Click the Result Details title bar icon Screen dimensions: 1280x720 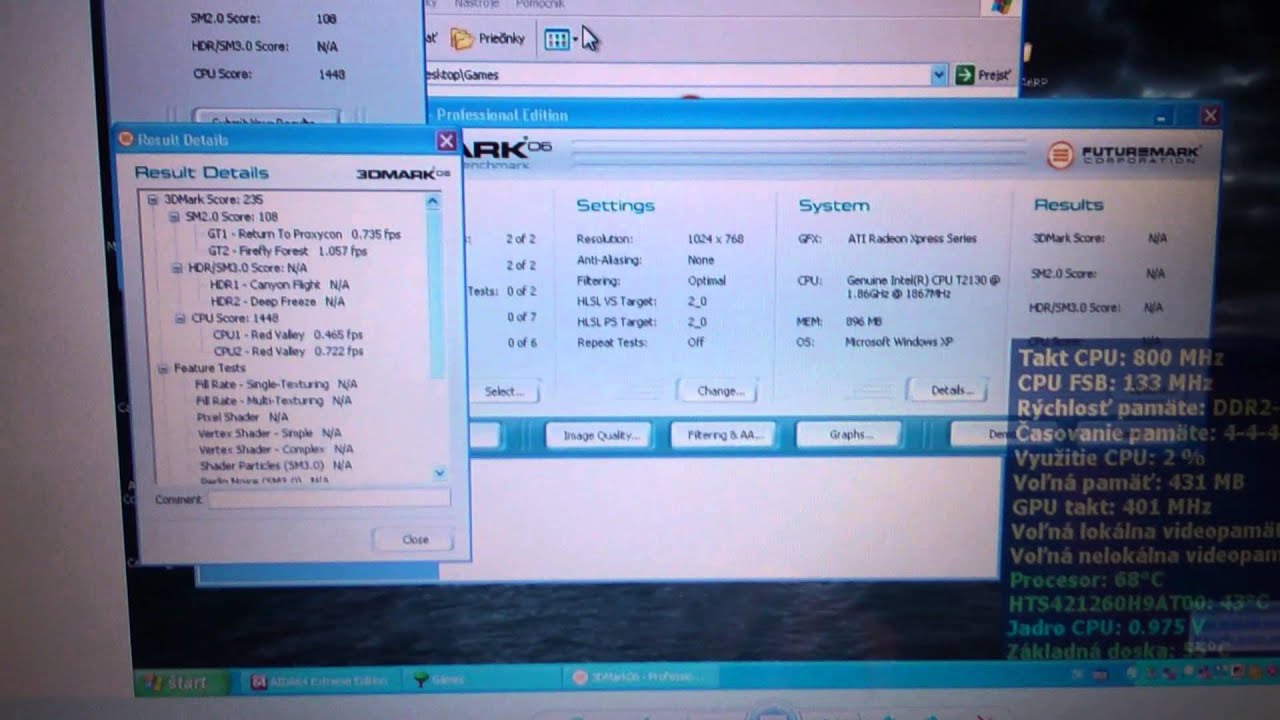coord(126,139)
